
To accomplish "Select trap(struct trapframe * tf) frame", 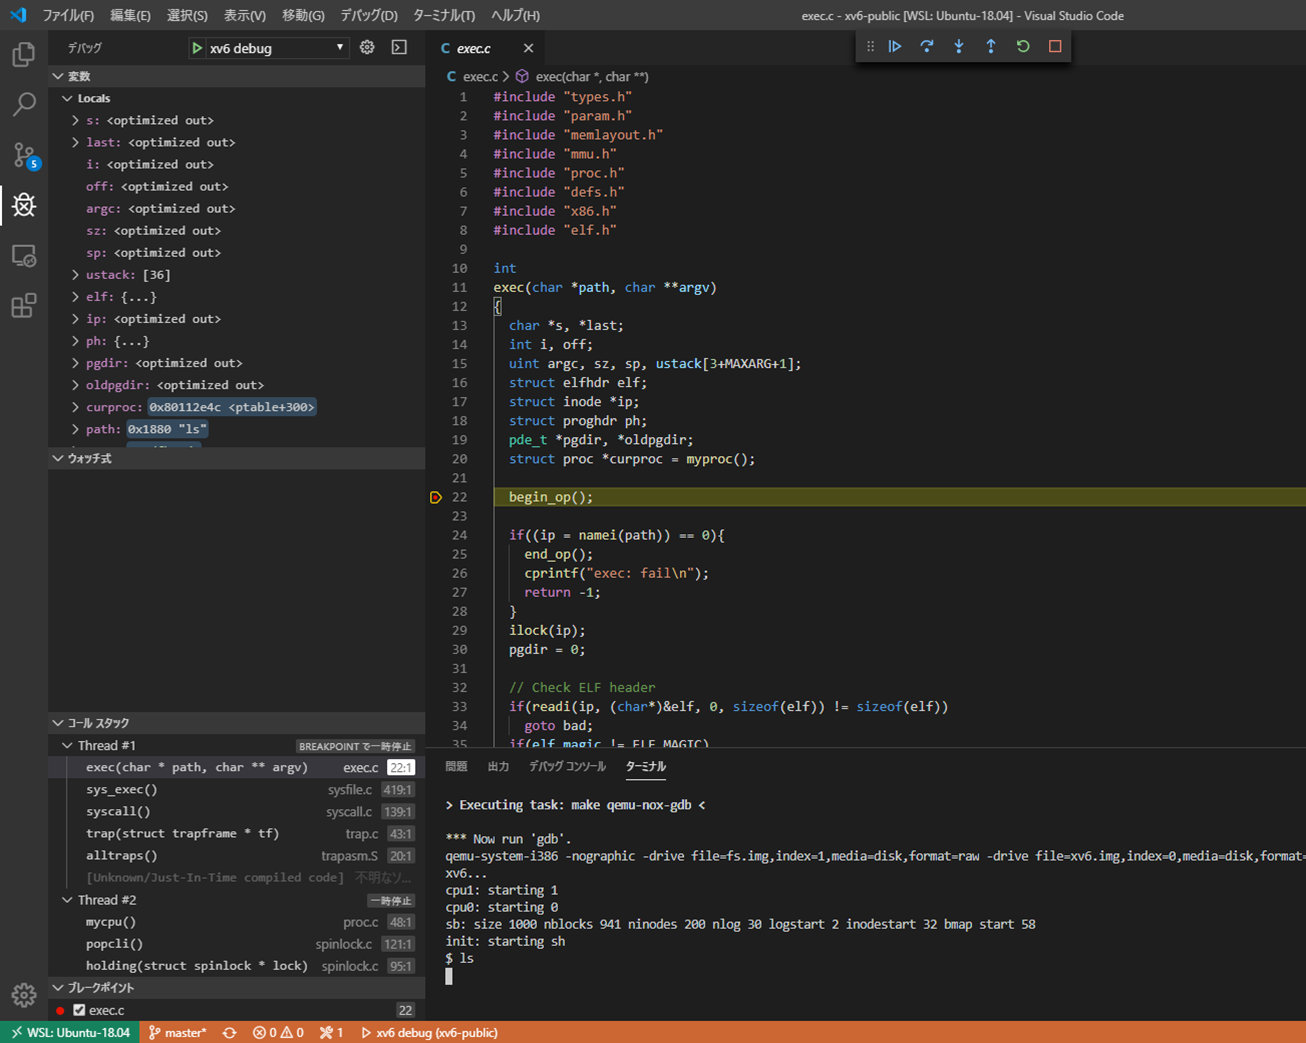I will click(x=237, y=834).
